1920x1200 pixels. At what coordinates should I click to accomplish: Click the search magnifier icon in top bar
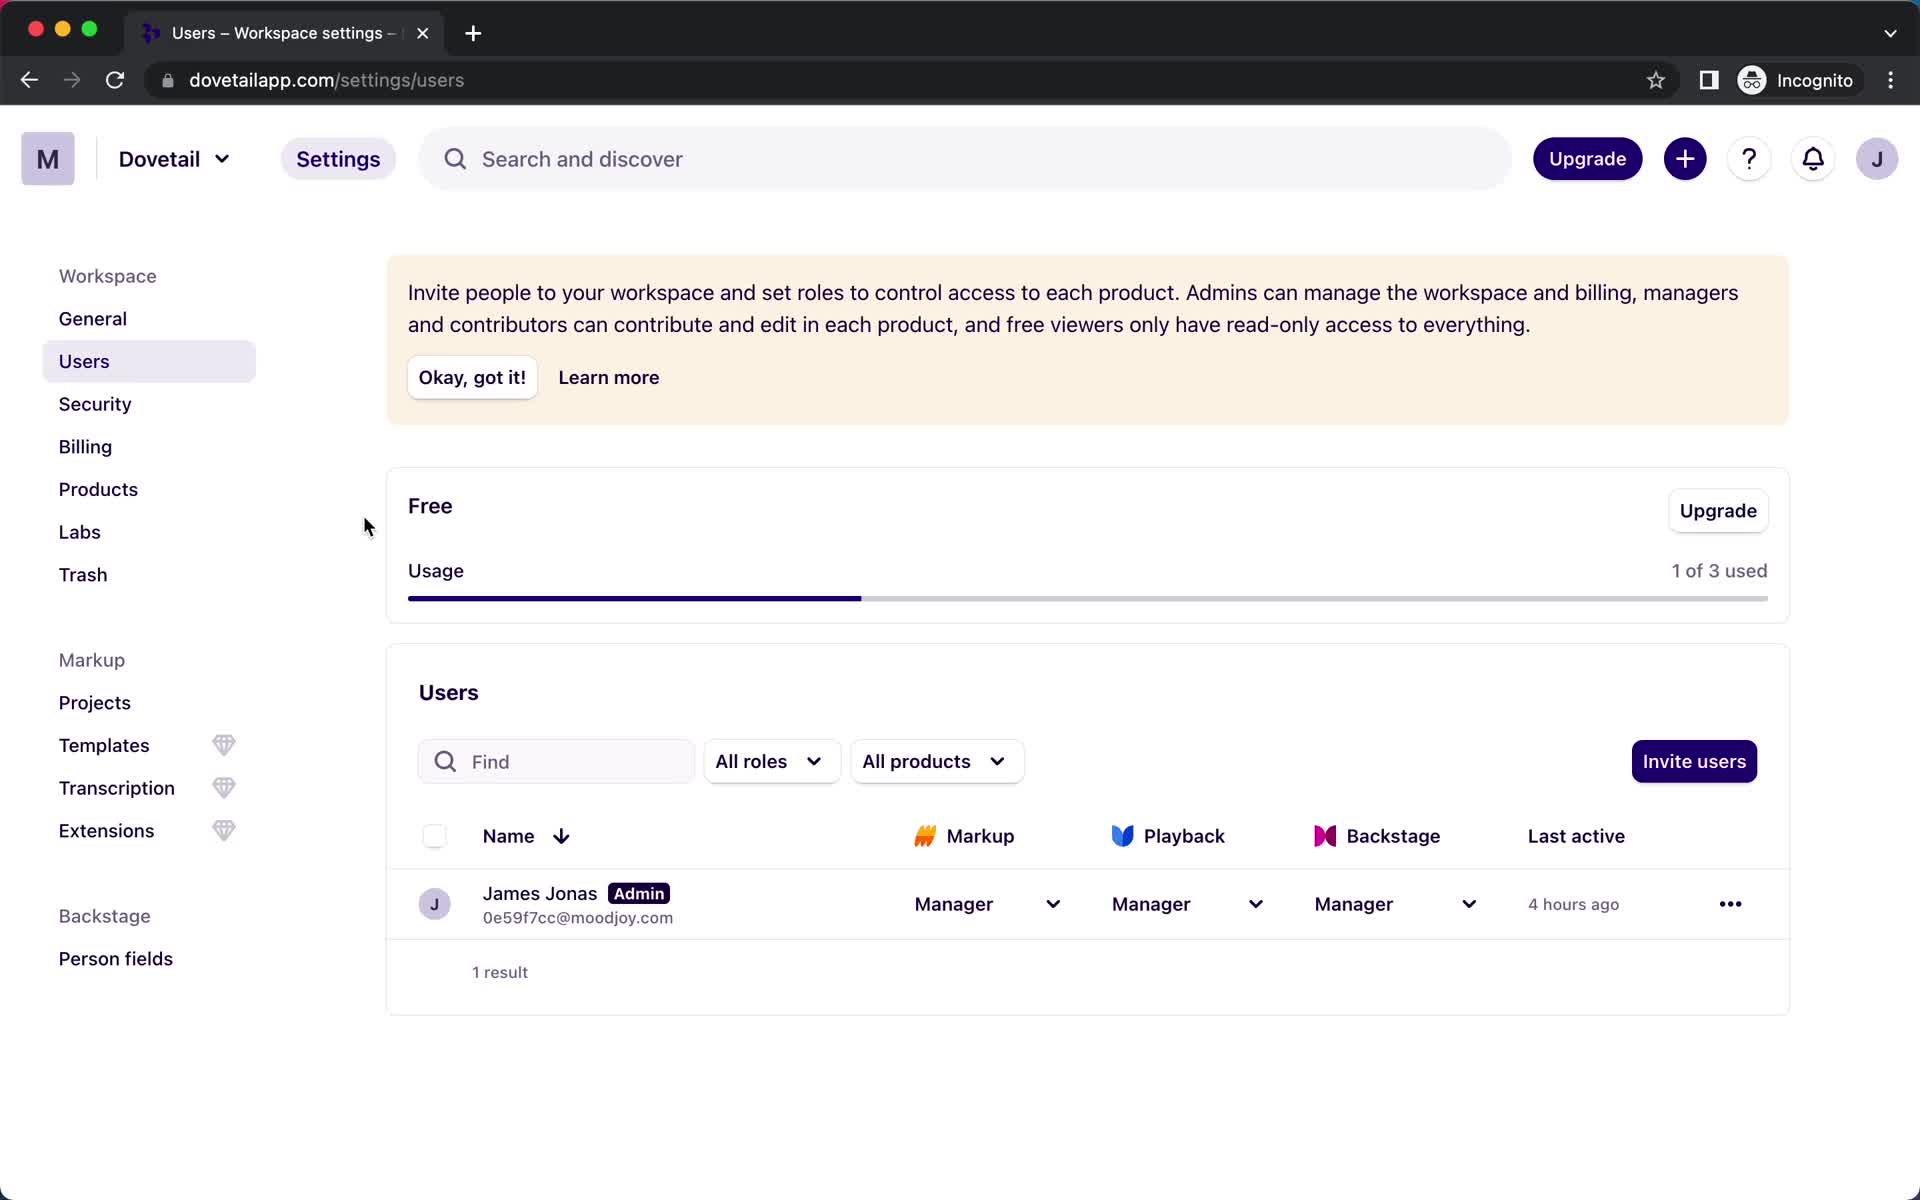click(x=455, y=159)
